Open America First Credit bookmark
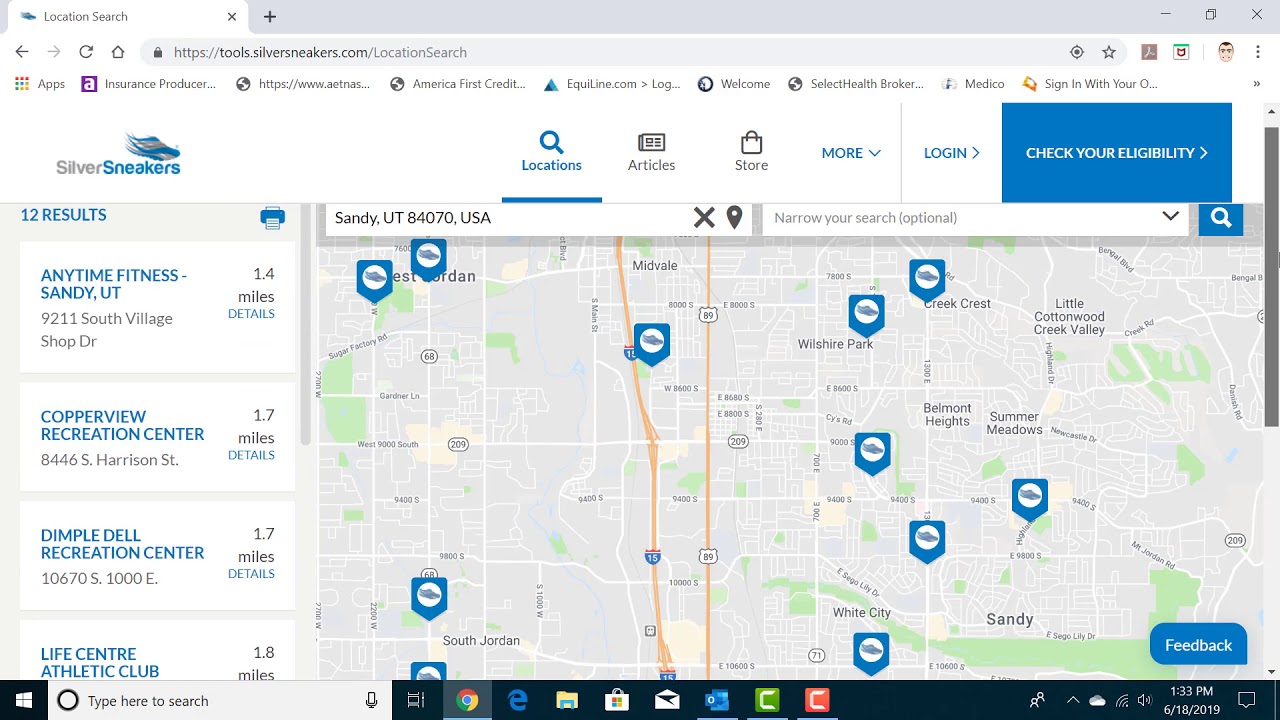Screen dimensions: 1280x720 pos(457,84)
